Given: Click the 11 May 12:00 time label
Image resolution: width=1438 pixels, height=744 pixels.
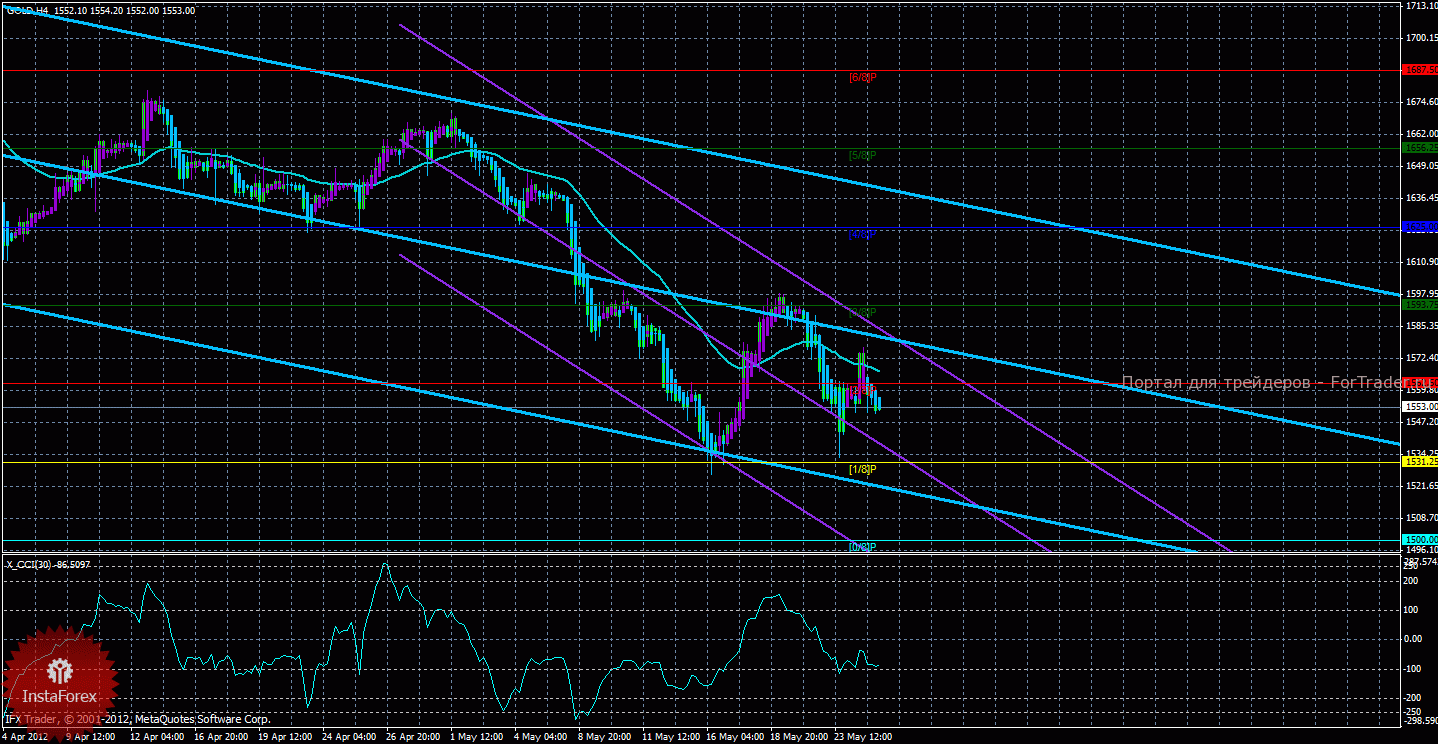Looking at the screenshot, I should point(671,736).
